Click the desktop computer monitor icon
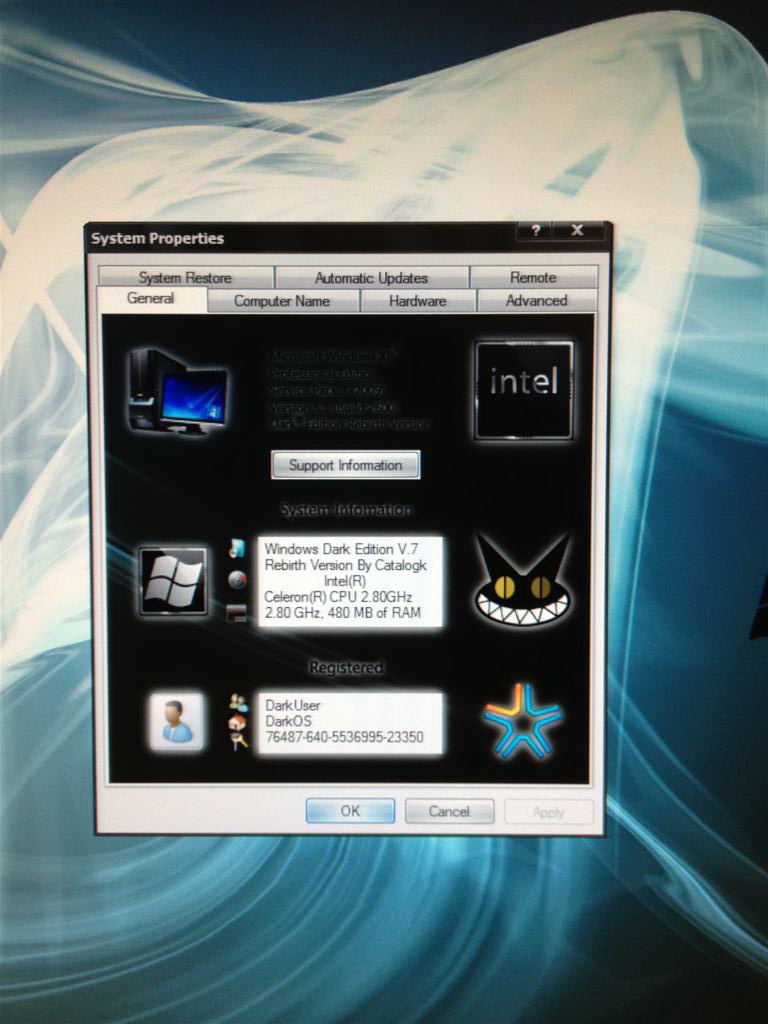This screenshot has width=768, height=1024. [179, 391]
